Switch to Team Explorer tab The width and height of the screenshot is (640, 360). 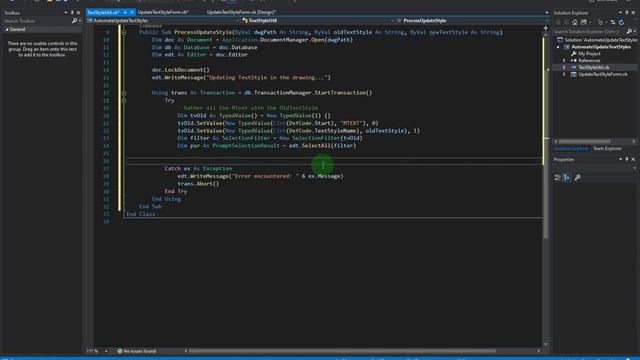[x=607, y=149]
